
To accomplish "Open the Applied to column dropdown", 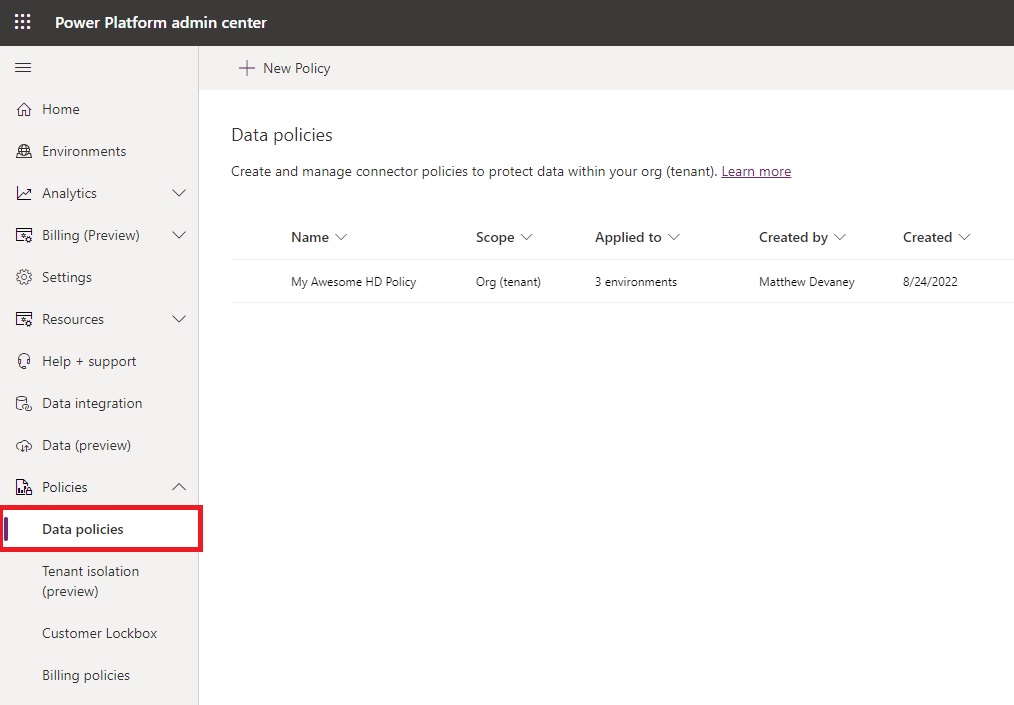I will [674, 237].
